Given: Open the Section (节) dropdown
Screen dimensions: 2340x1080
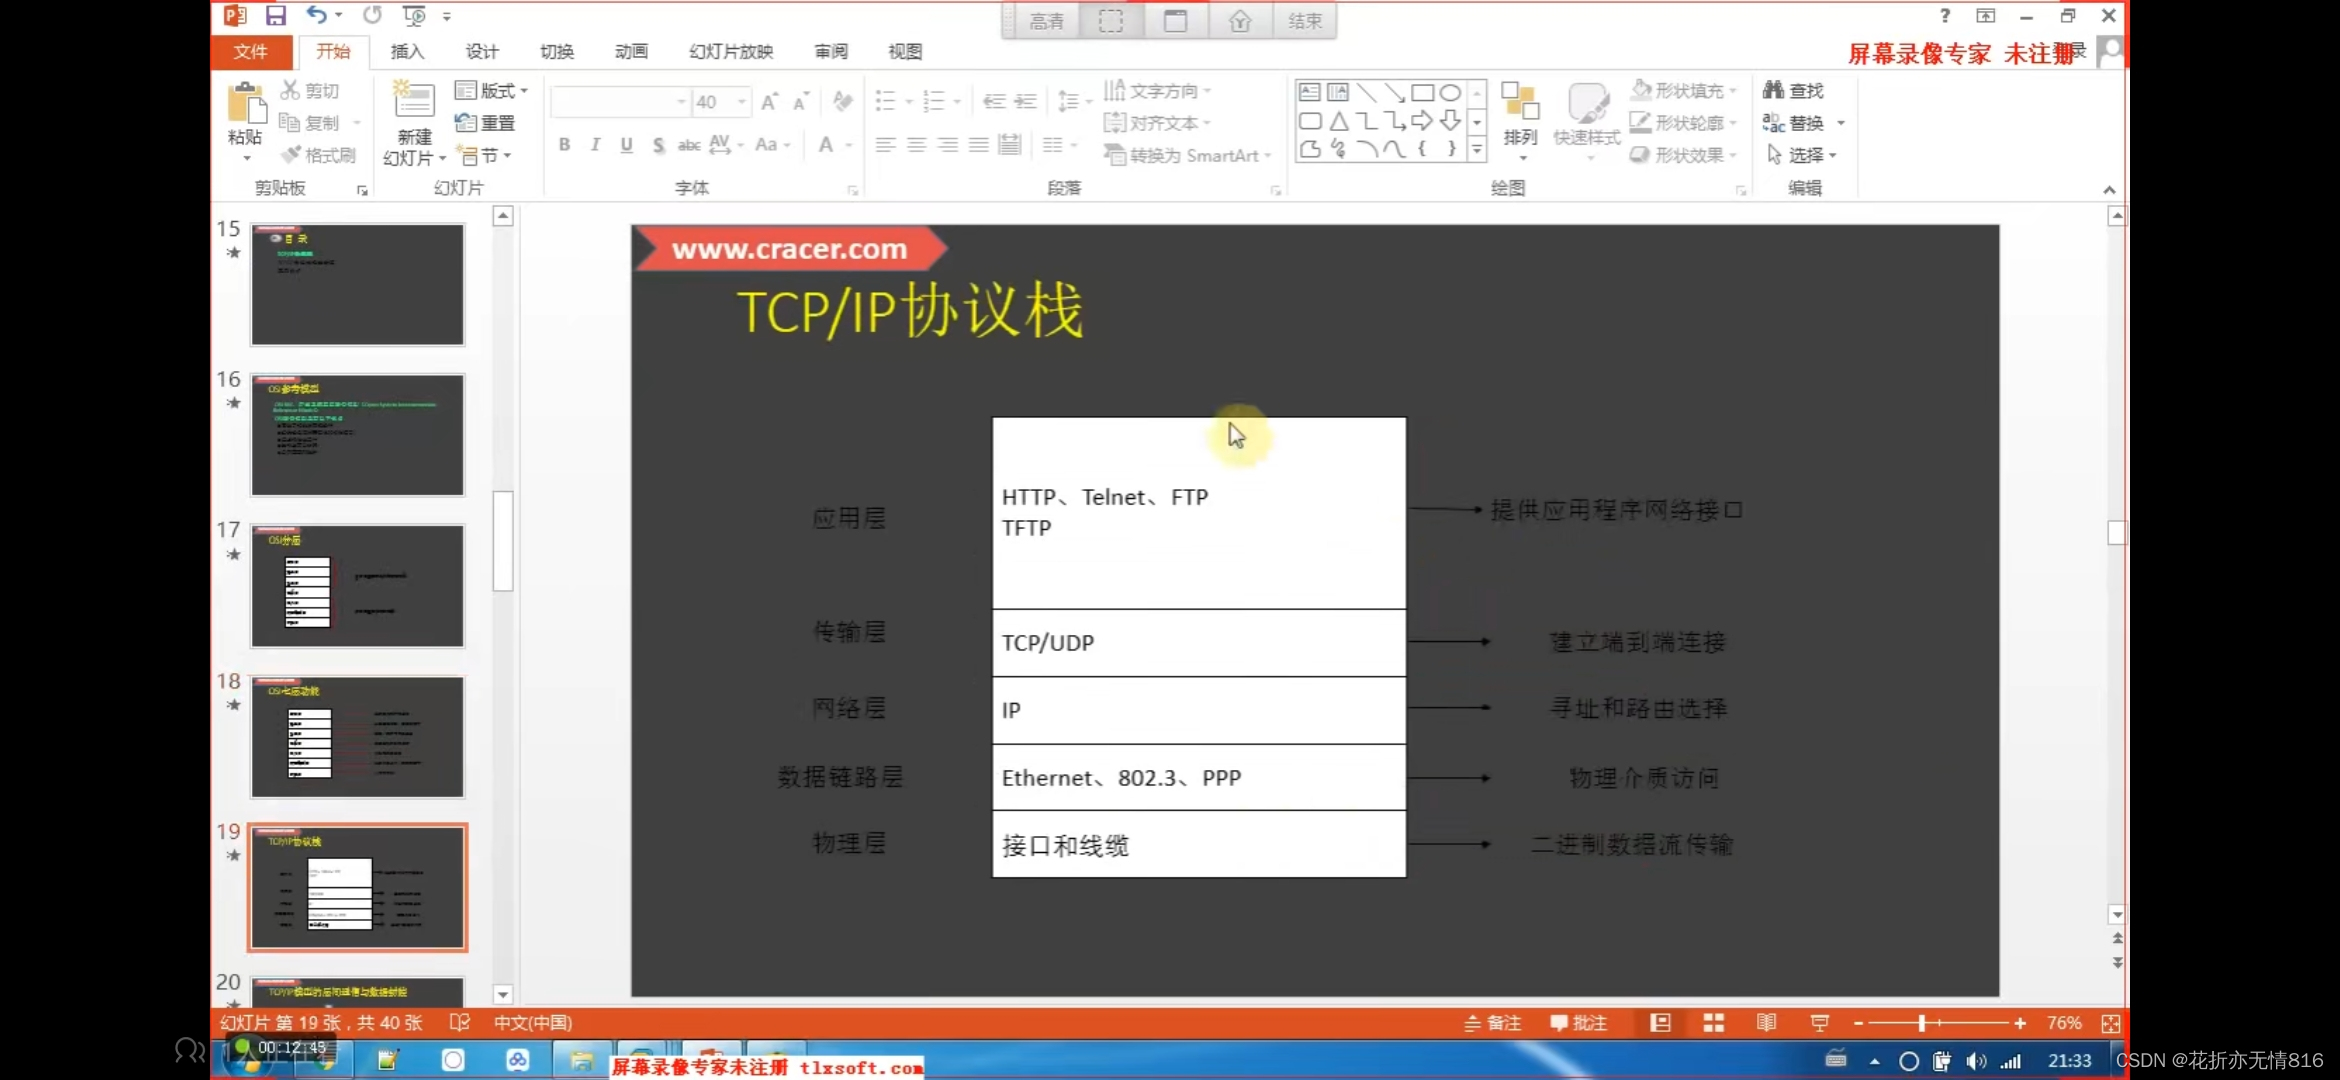Looking at the screenshot, I should pos(485,155).
